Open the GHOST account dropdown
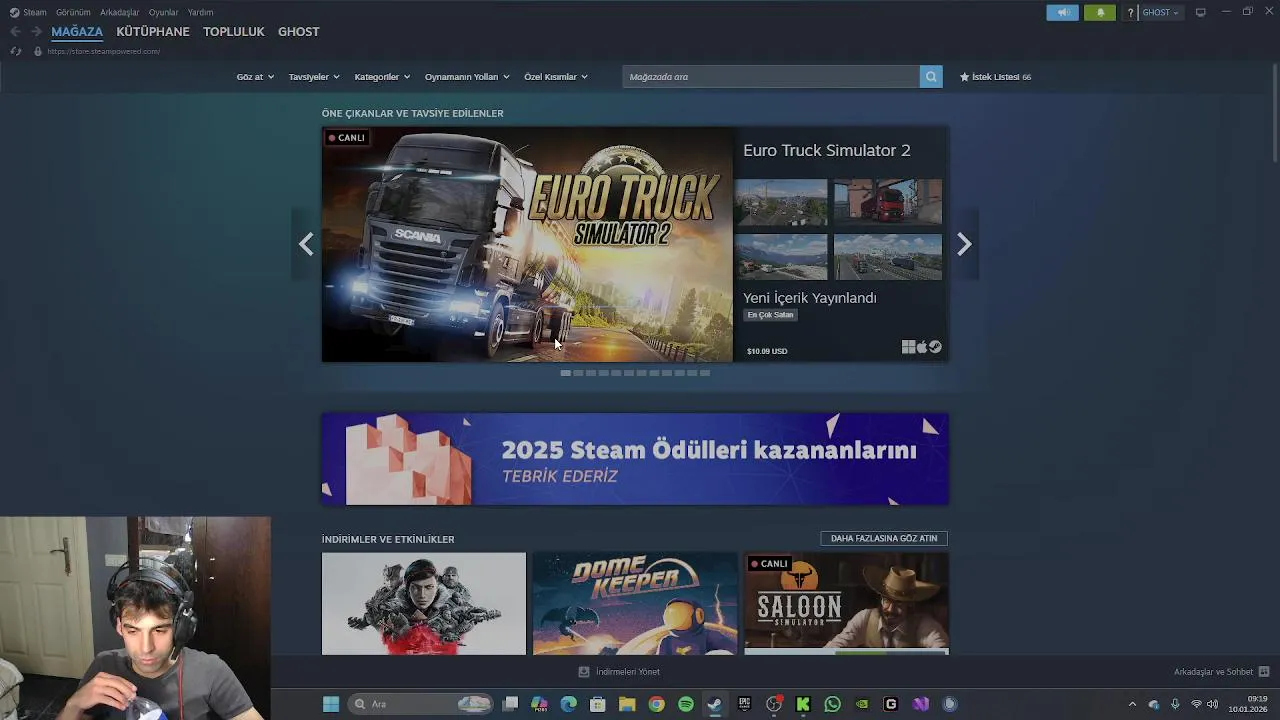1280x720 pixels. pos(1160,13)
